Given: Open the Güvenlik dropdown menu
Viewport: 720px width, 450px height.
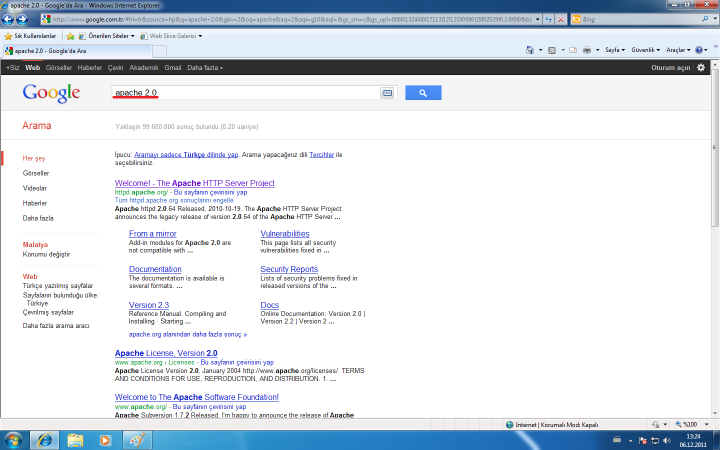Looking at the screenshot, I should point(645,49).
